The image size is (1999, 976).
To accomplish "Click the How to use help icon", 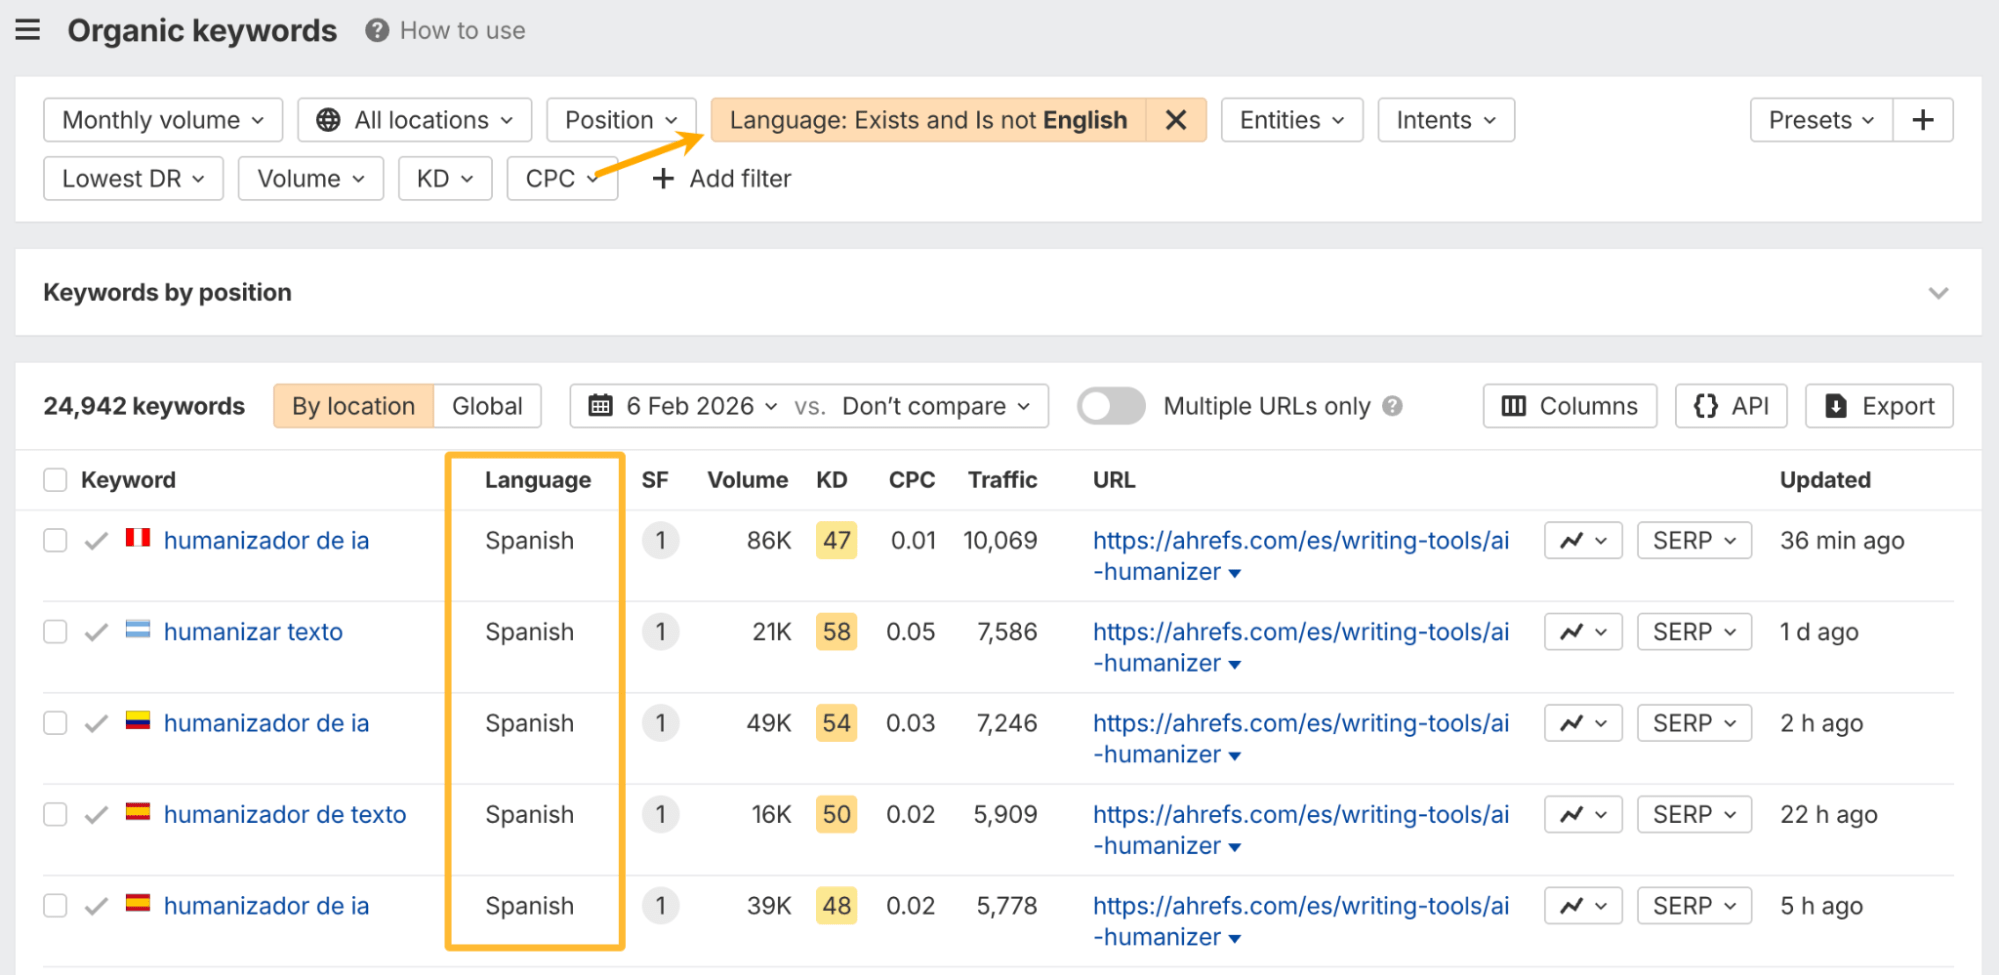I will (377, 31).
